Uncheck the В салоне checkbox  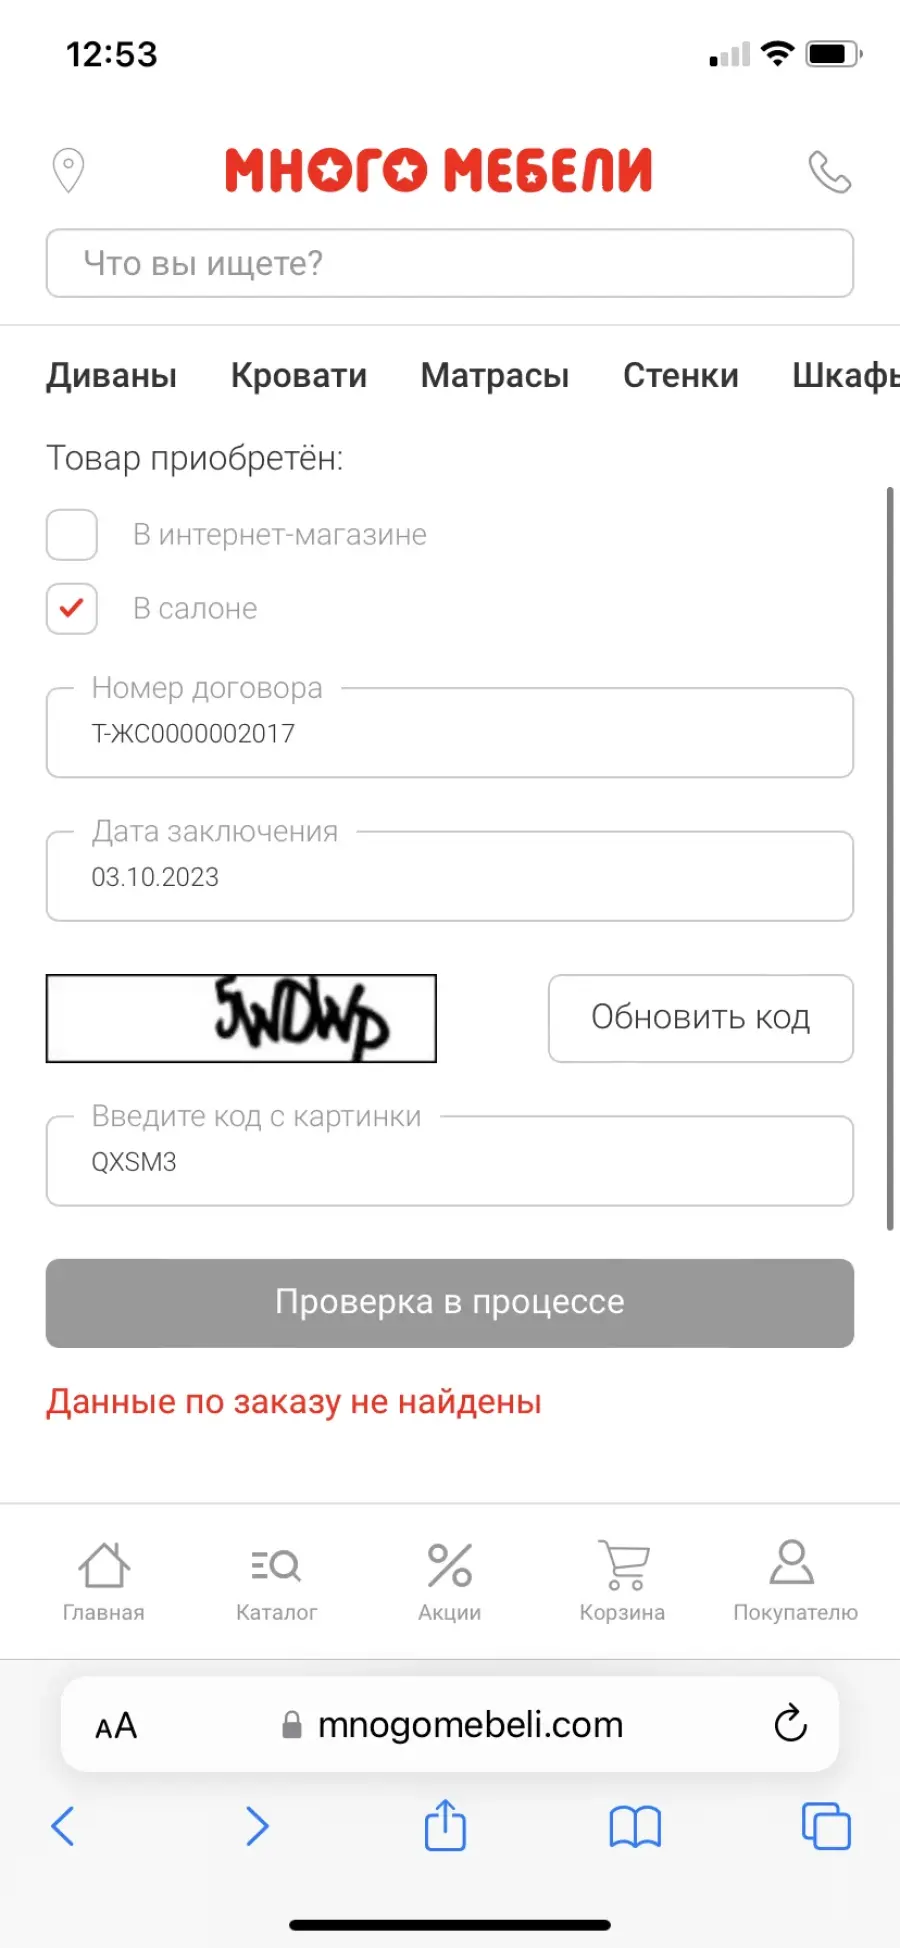tap(72, 609)
